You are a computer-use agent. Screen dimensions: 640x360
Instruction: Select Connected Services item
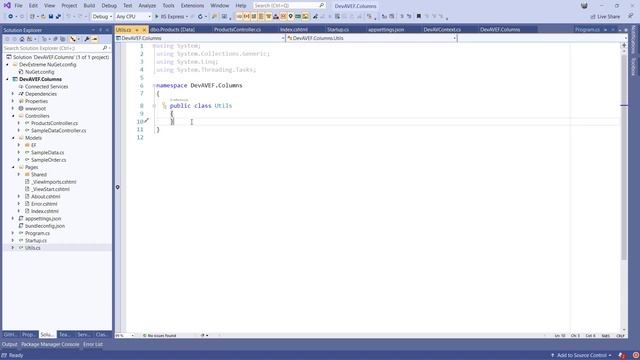[x=47, y=87]
